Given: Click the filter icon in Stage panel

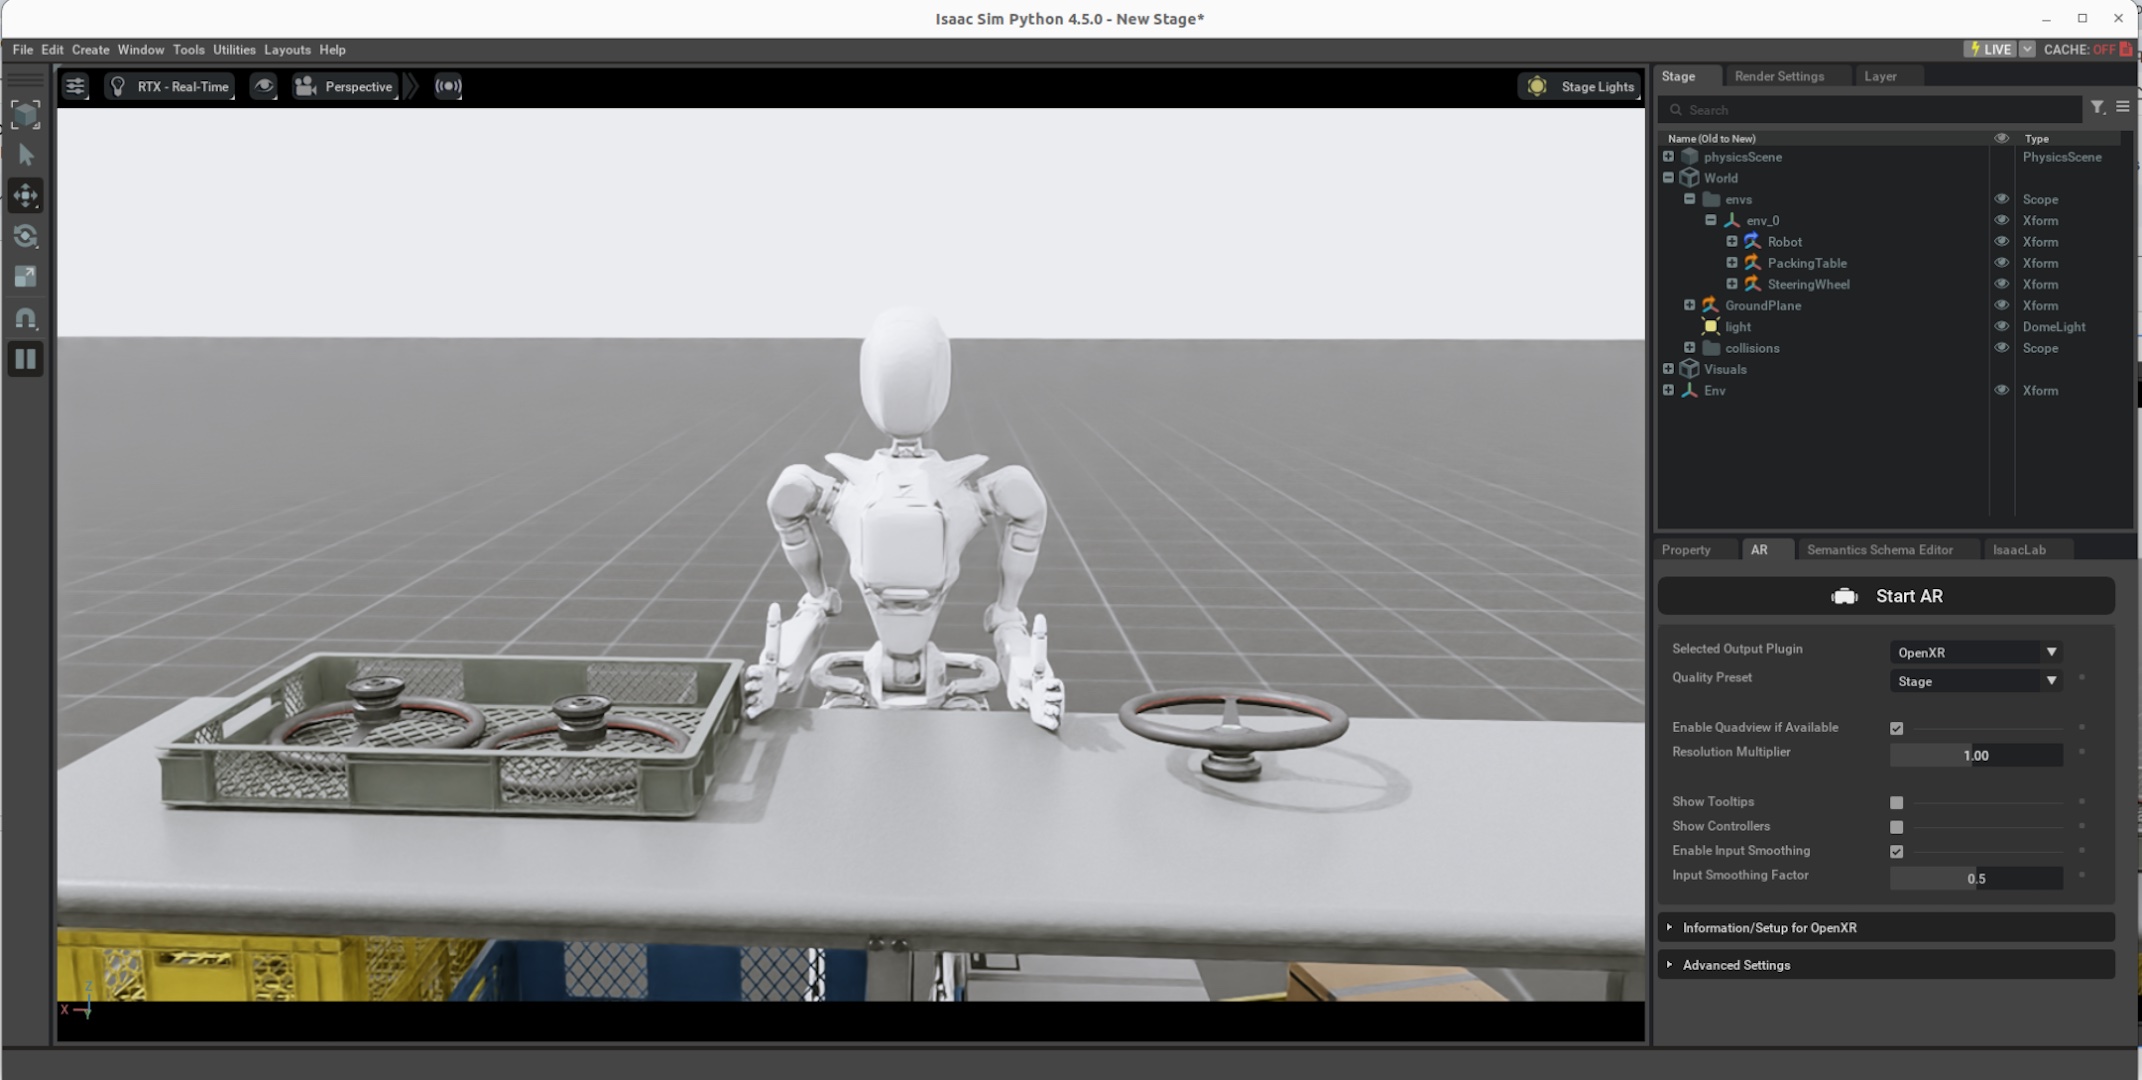Looking at the screenshot, I should click(2097, 108).
